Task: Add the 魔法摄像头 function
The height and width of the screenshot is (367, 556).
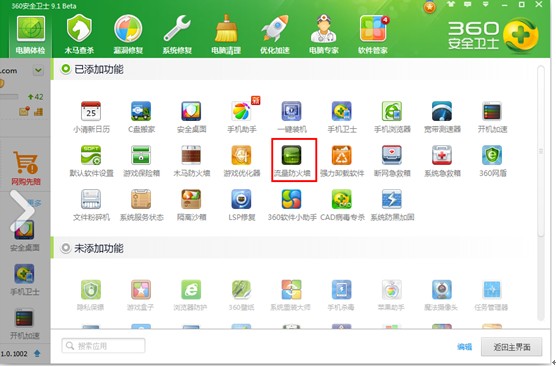Action: pyautogui.click(x=441, y=295)
